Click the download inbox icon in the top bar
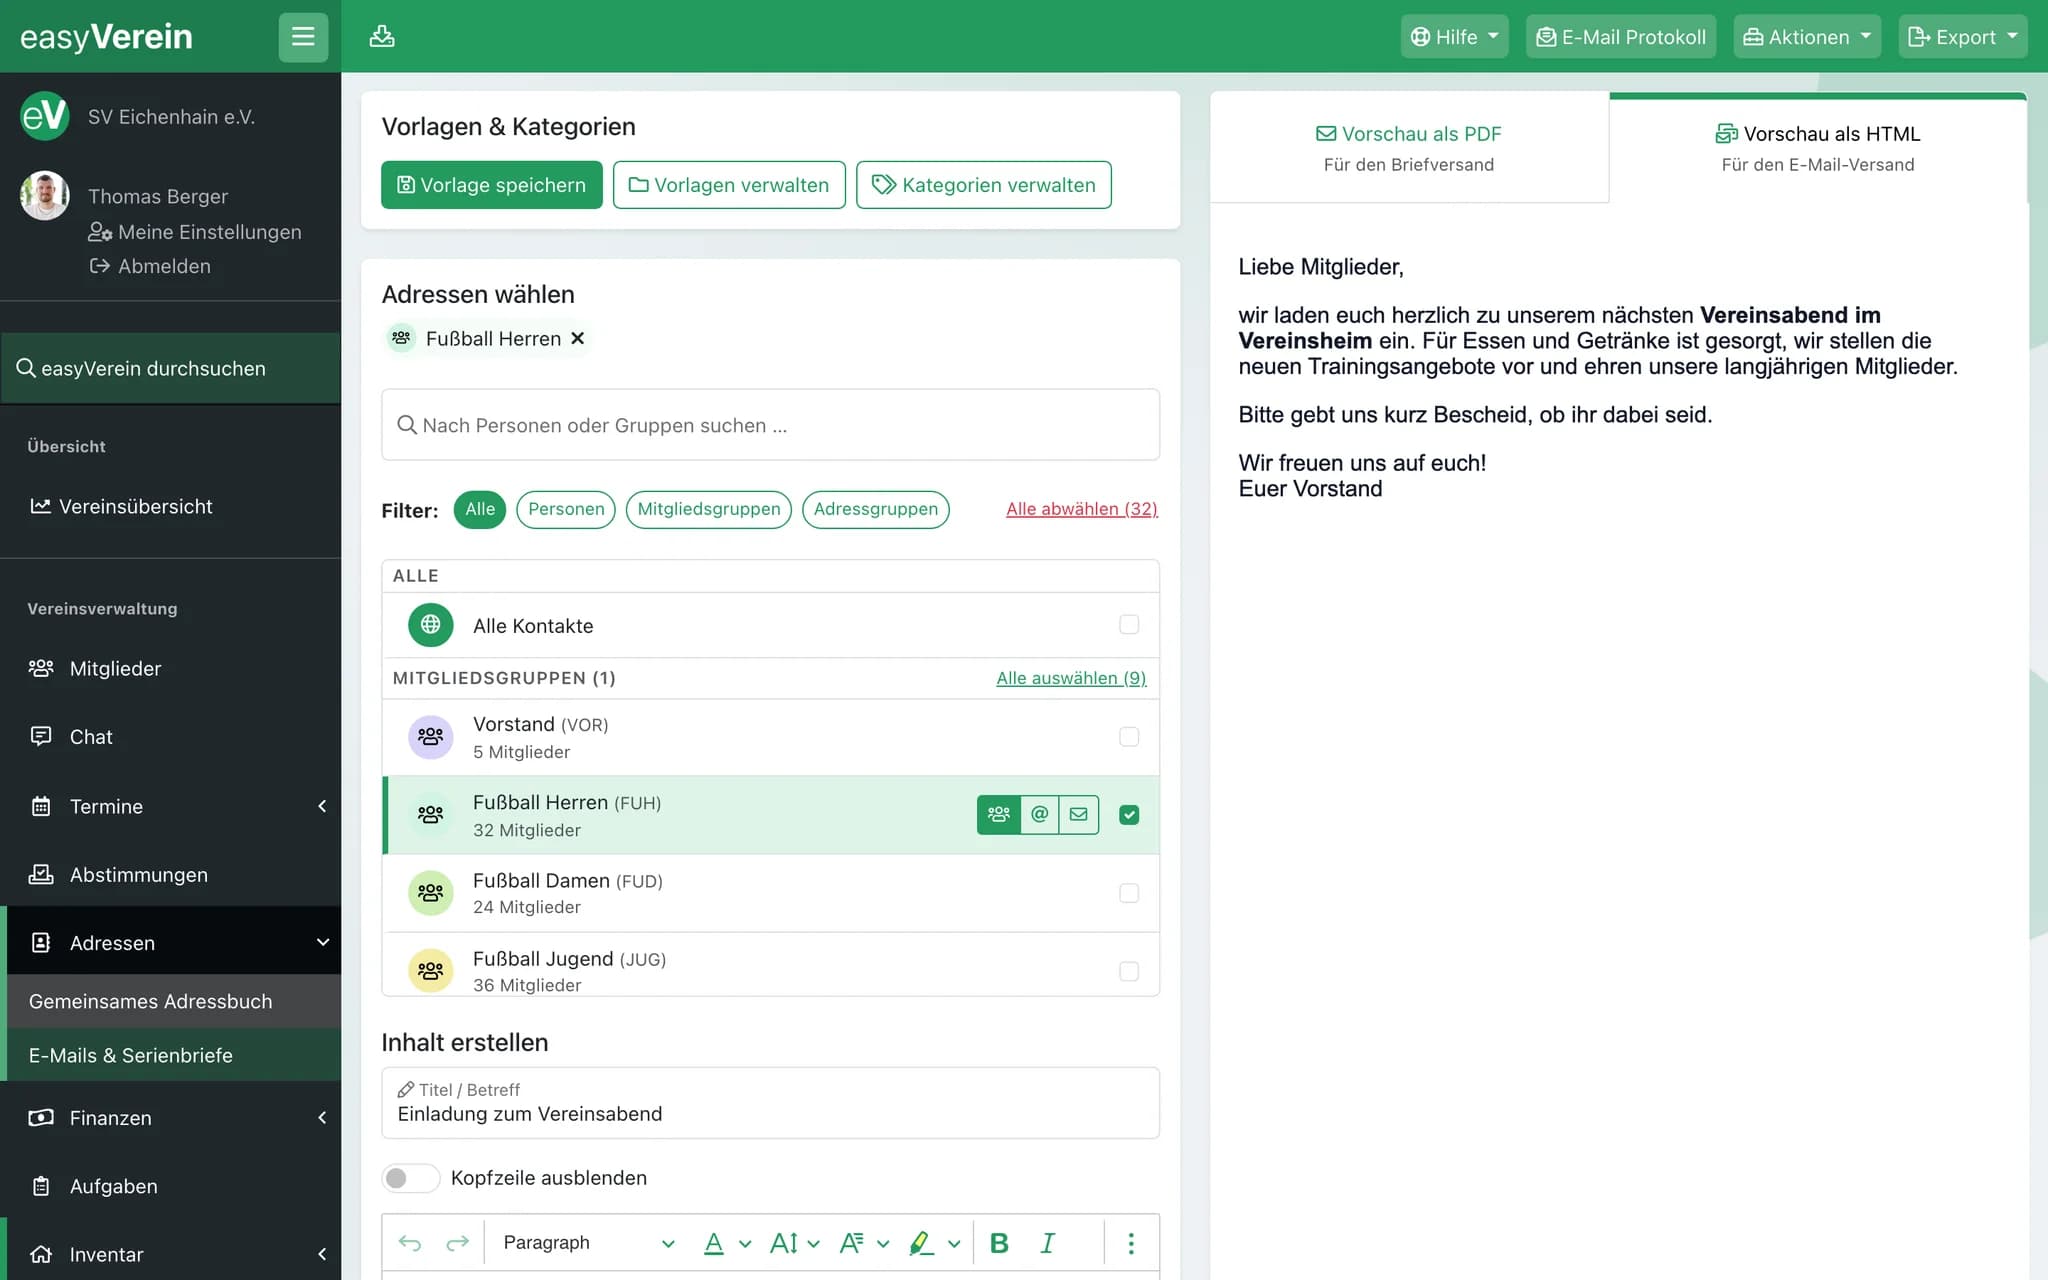This screenshot has height=1280, width=2048. [x=382, y=37]
